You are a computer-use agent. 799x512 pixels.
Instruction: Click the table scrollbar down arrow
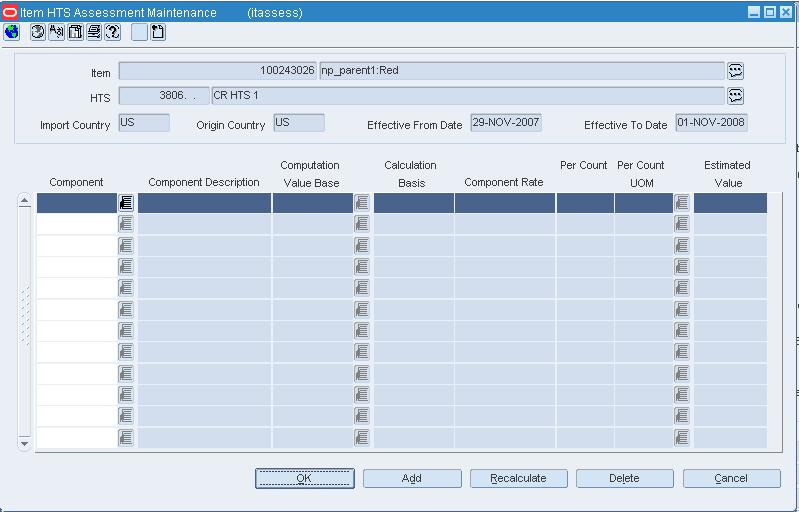coord(24,443)
